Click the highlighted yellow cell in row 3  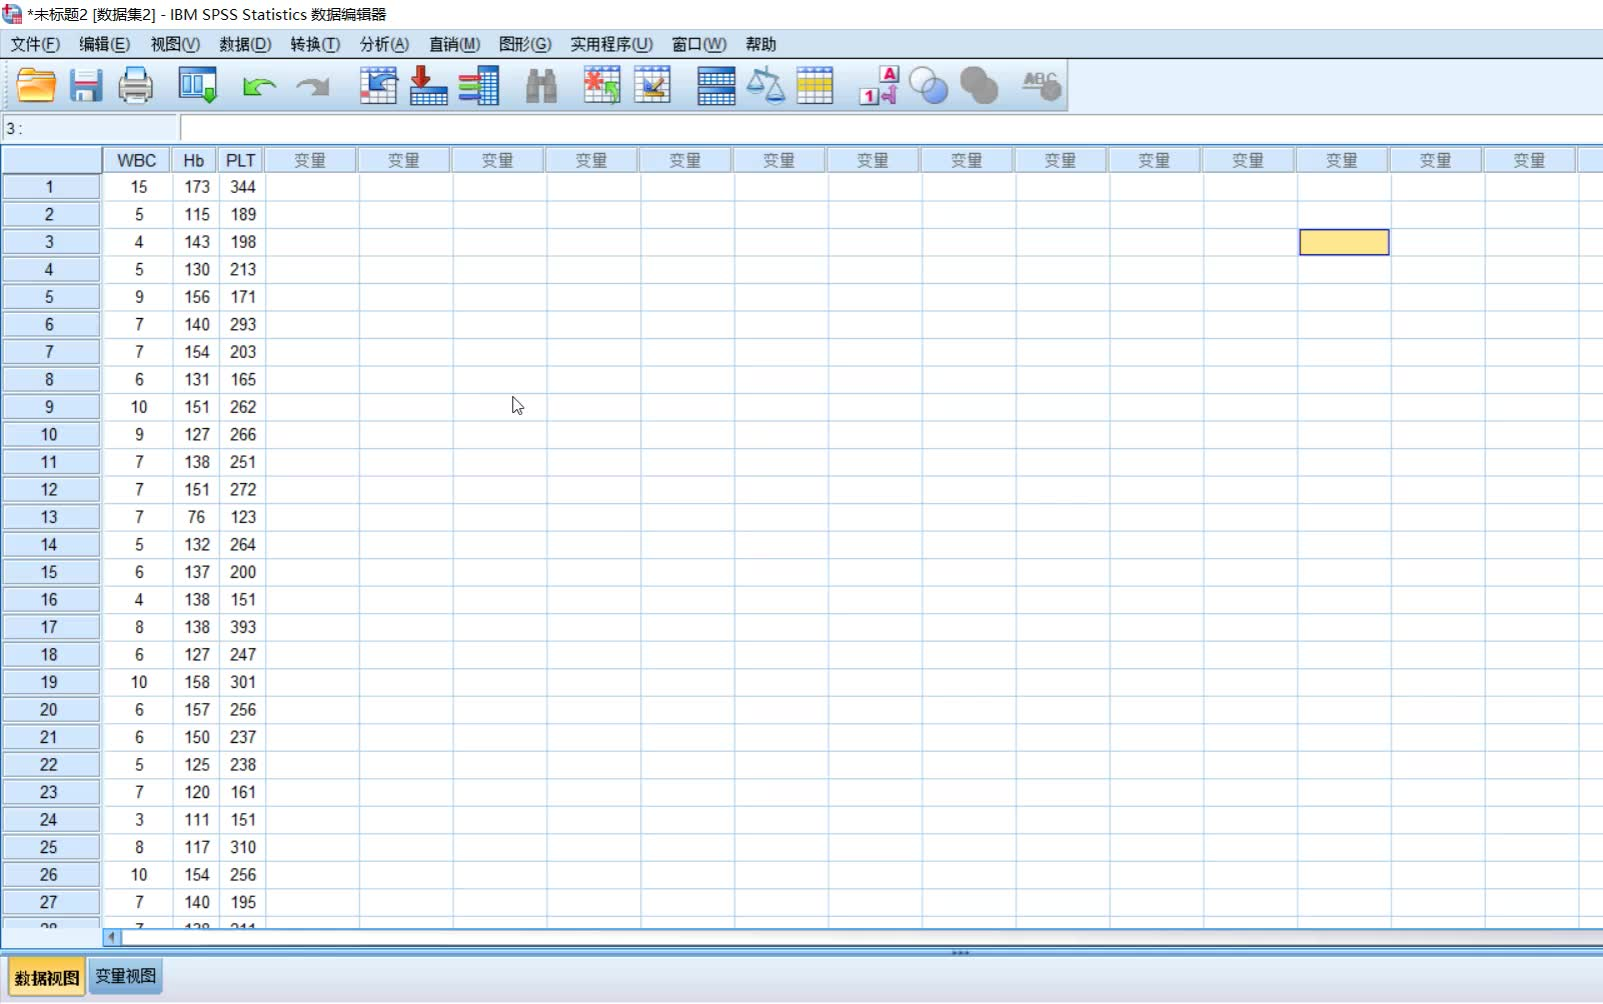pyautogui.click(x=1344, y=242)
